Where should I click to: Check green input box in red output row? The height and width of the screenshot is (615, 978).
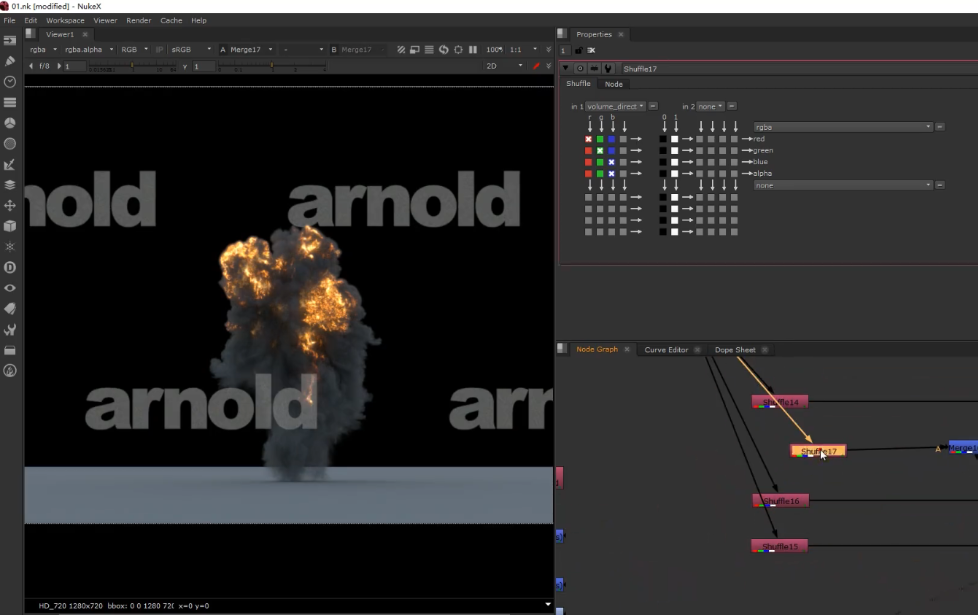pyautogui.click(x=600, y=139)
